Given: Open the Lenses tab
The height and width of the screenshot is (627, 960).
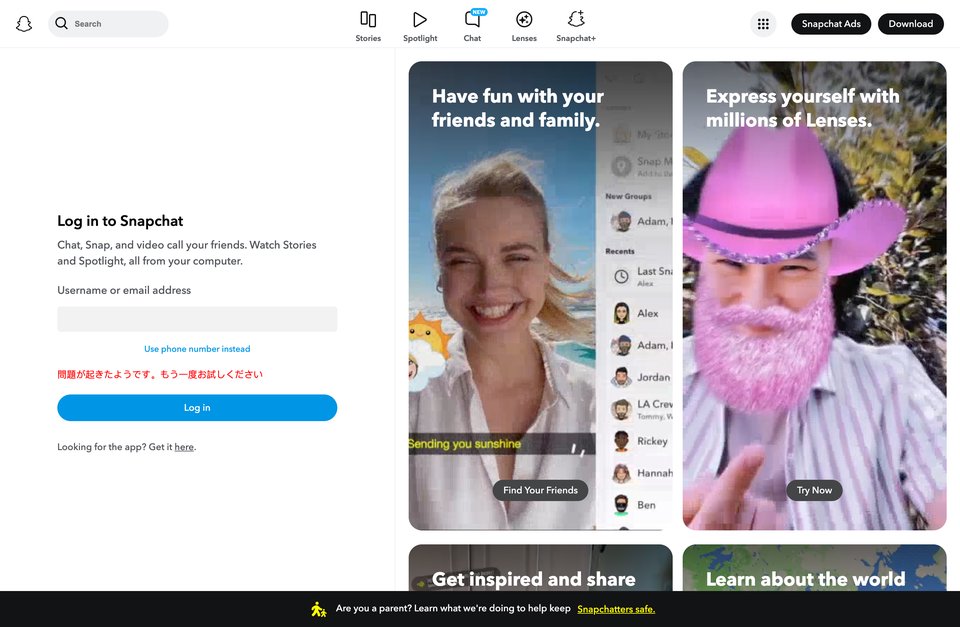Looking at the screenshot, I should [524, 26].
